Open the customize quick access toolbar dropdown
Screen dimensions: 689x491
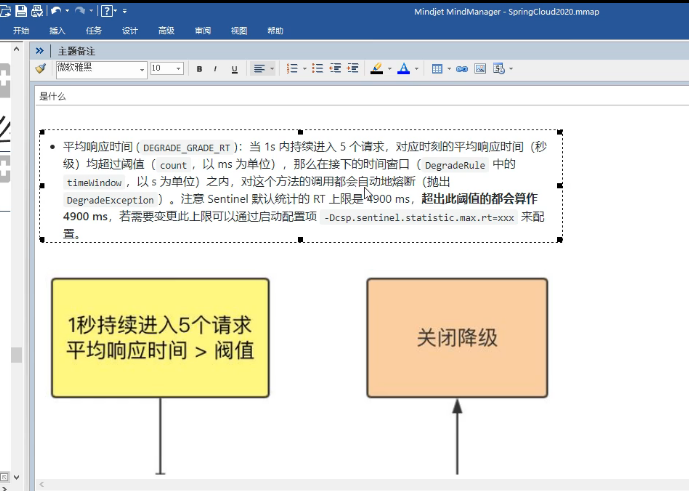pos(125,11)
